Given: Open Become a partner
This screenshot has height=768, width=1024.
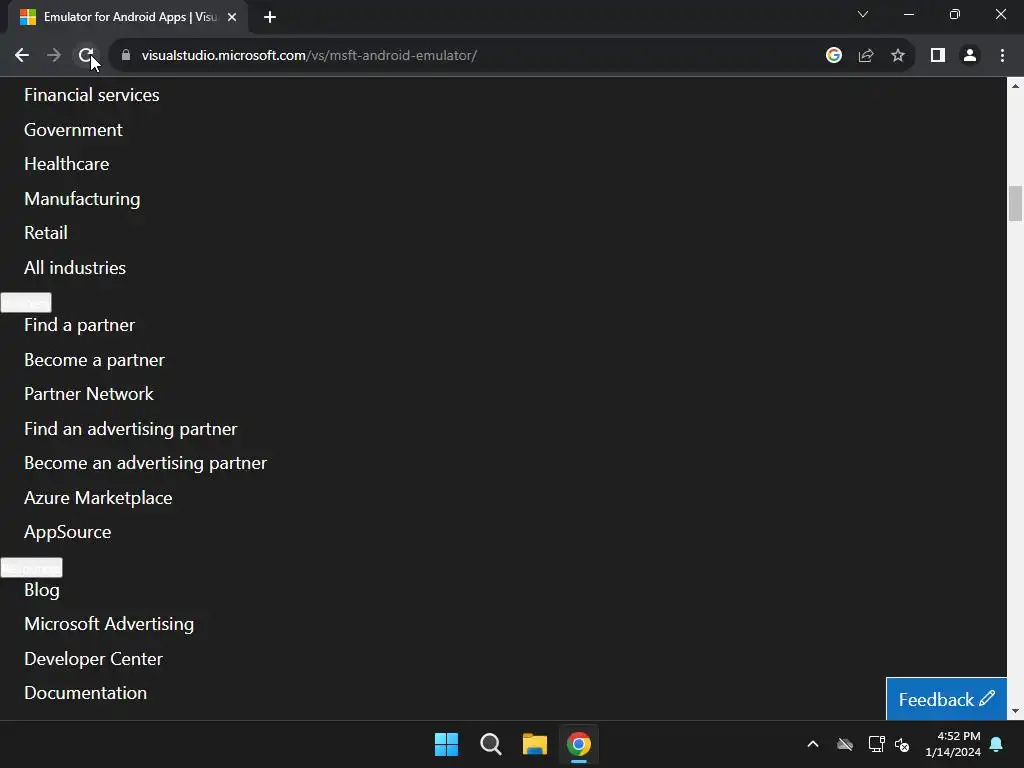Looking at the screenshot, I should (x=95, y=360).
